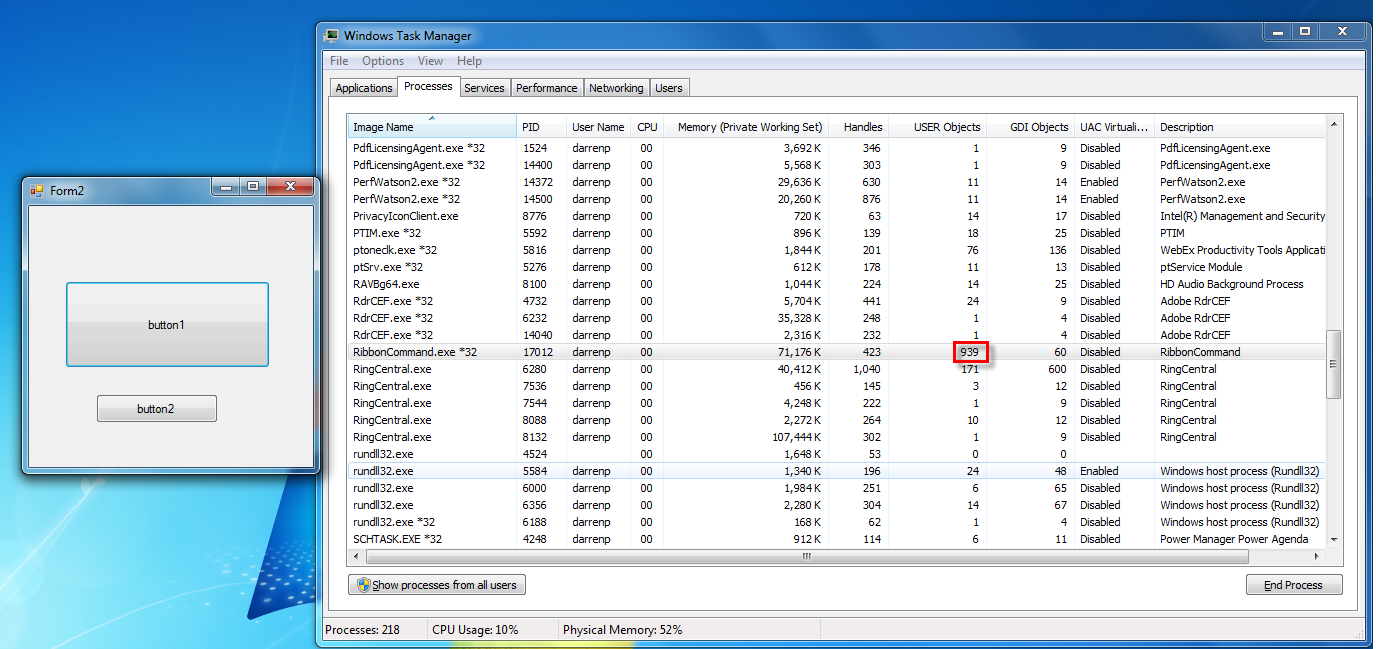The image size is (1376, 649).
Task: Click the Form2 window title icon
Action: (x=37, y=190)
